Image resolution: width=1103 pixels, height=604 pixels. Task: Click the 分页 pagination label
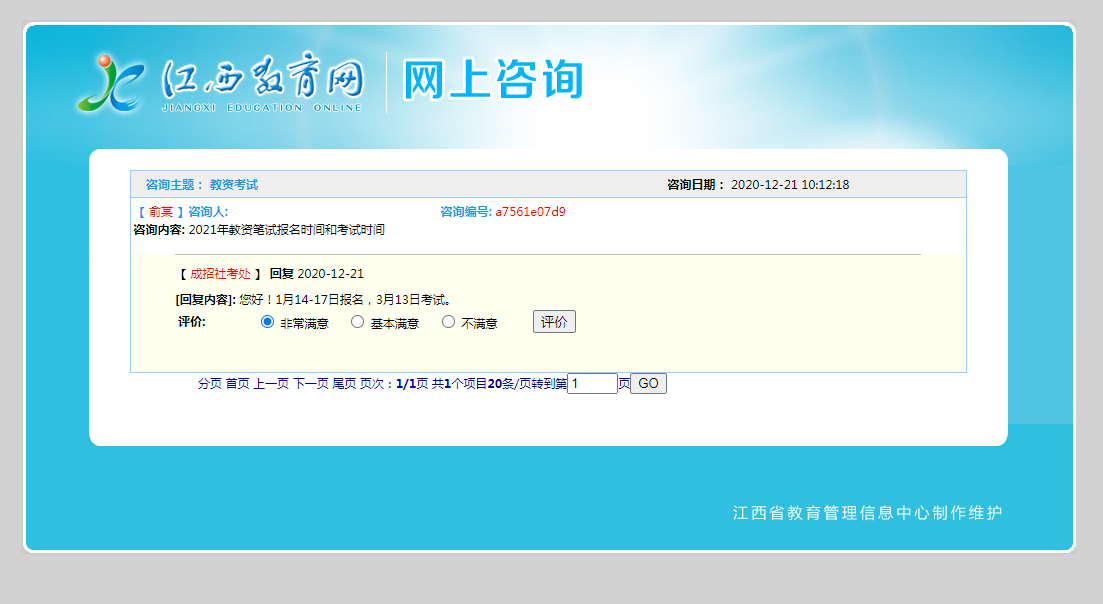[x=210, y=383]
